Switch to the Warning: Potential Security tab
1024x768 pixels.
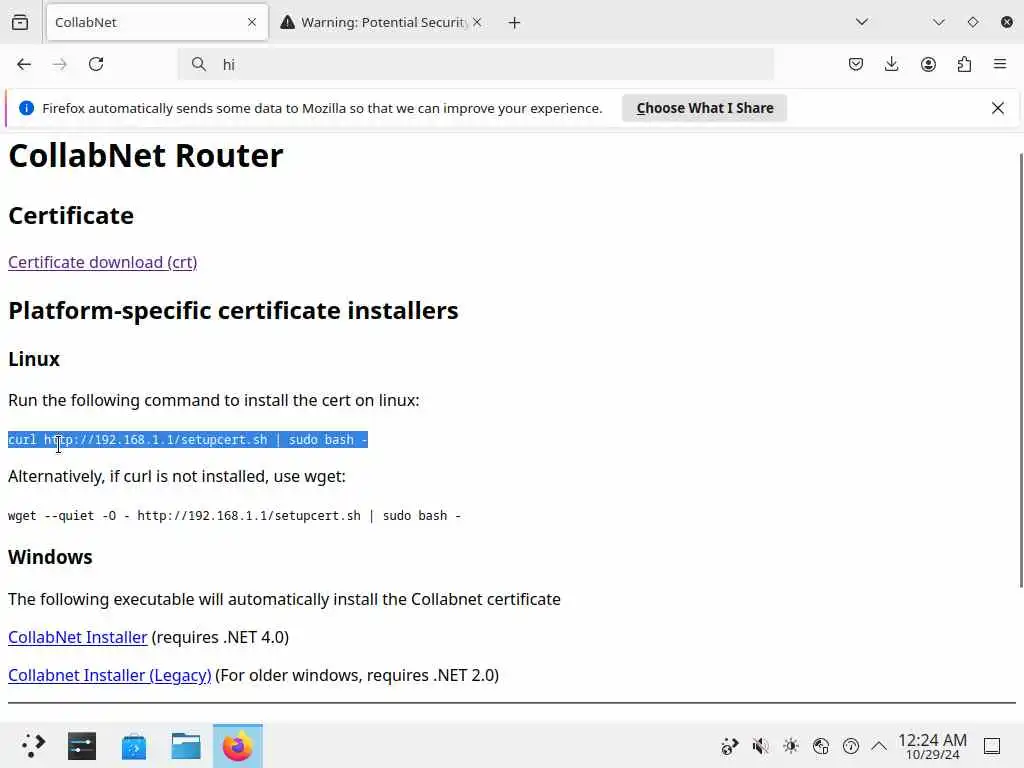383,22
